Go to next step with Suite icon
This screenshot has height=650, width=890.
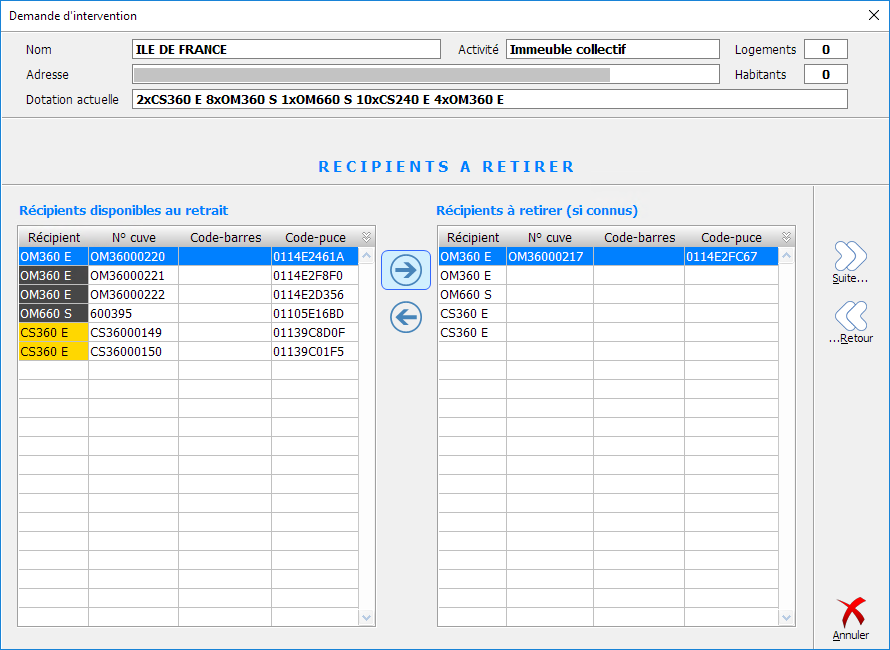[850, 262]
